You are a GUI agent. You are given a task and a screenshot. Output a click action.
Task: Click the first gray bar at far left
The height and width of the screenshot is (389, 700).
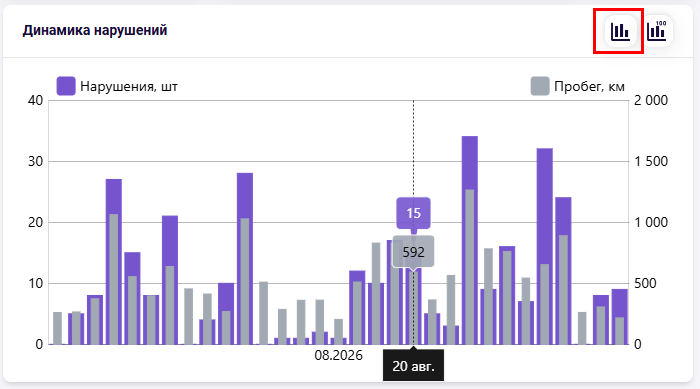click(58, 328)
